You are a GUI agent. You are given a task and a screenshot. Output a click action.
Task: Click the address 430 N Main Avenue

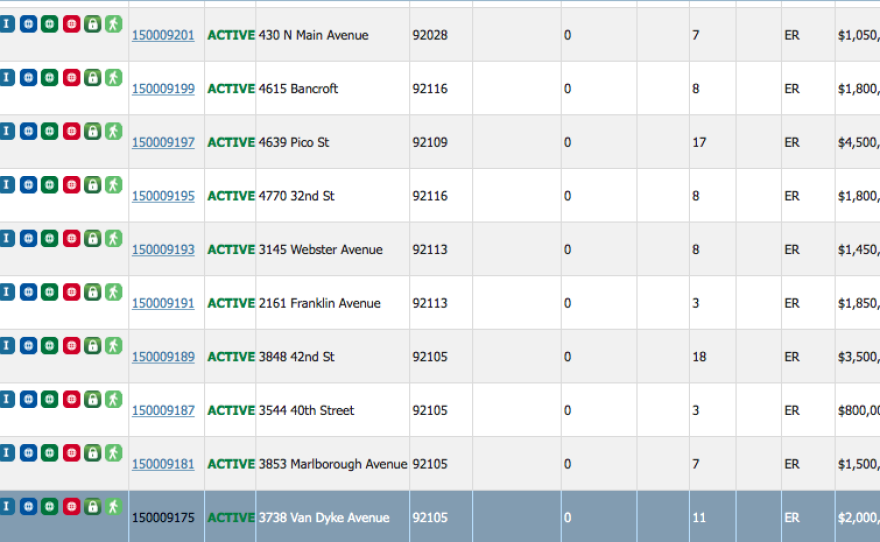pos(314,35)
